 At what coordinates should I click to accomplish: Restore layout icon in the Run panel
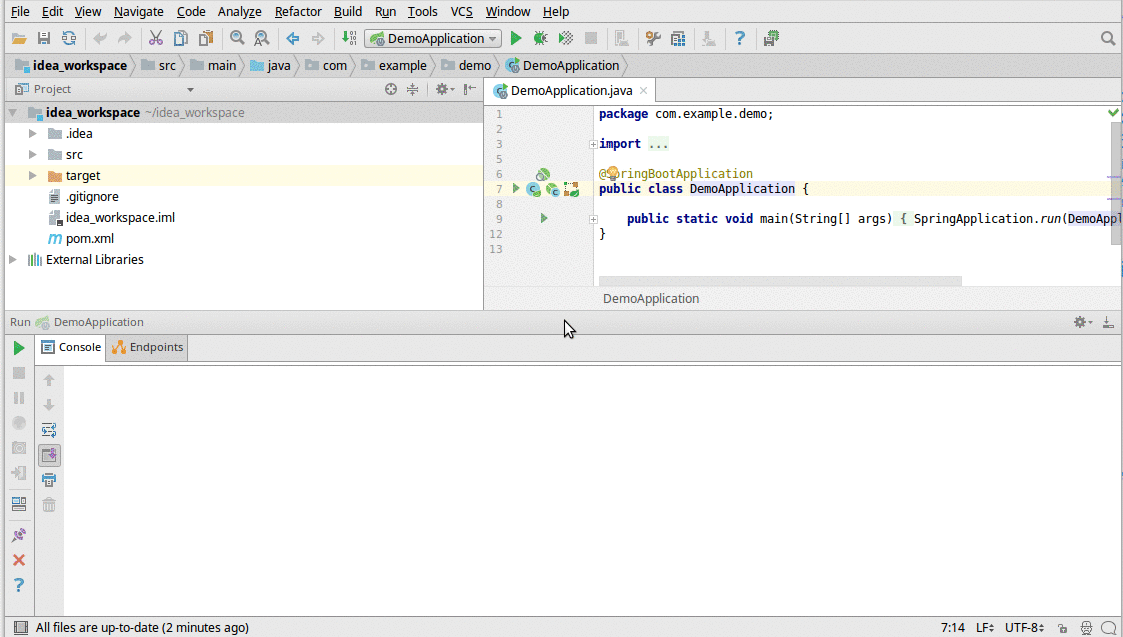19,504
